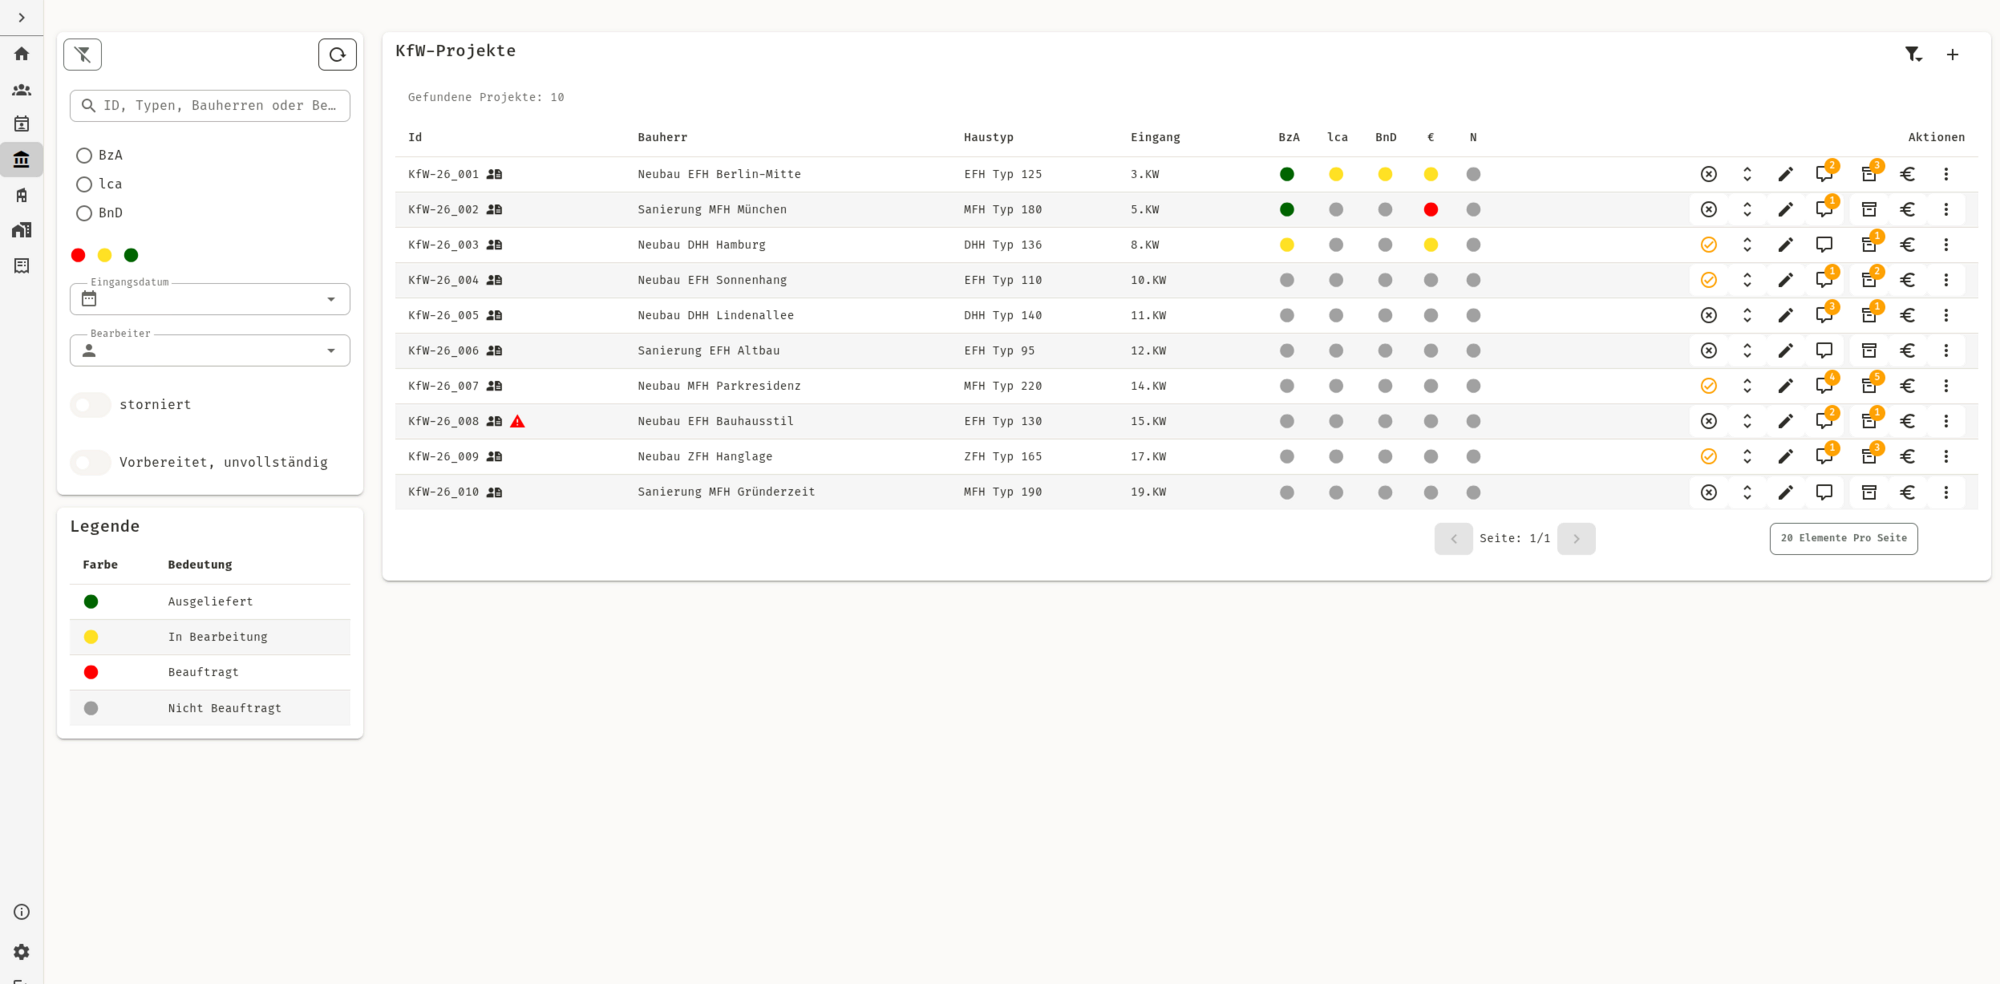The image size is (2000, 984).
Task: Click the orange checkmark for KfW-26_009
Action: 1709,457
